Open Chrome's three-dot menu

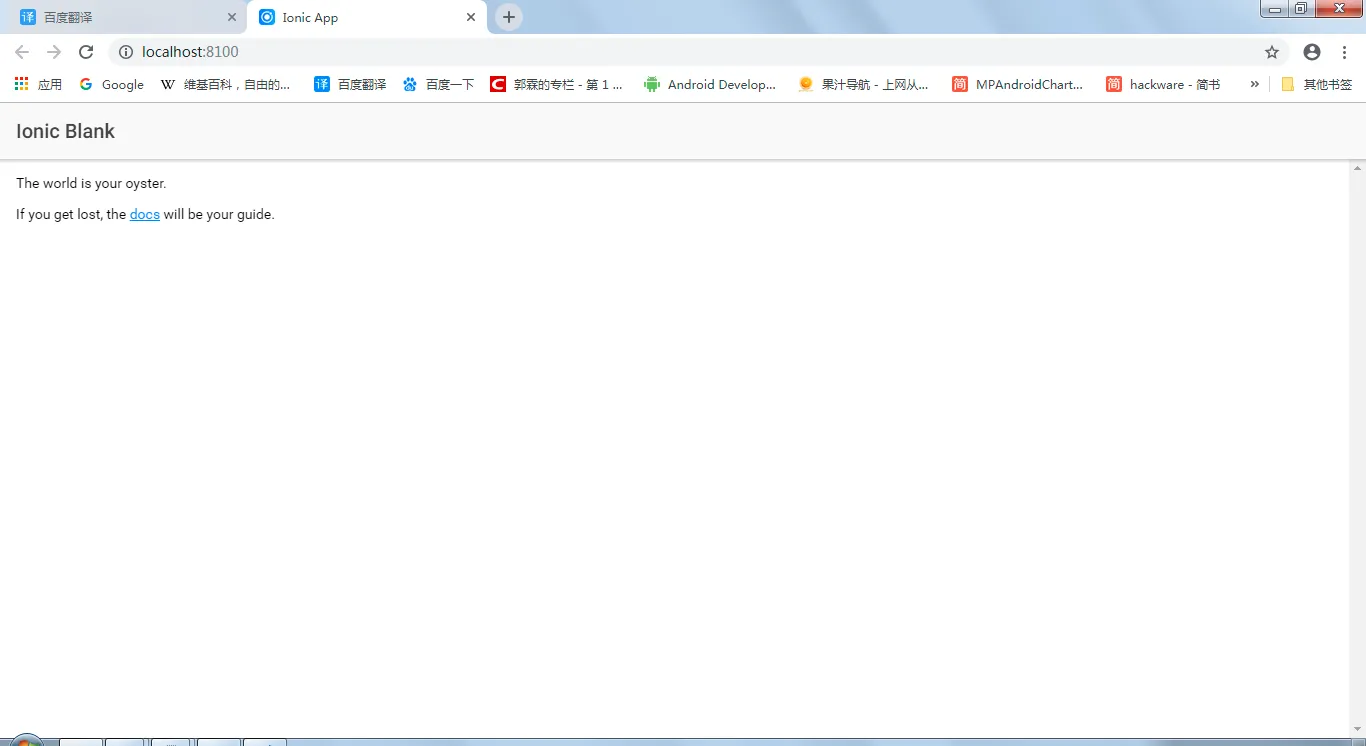[1345, 52]
